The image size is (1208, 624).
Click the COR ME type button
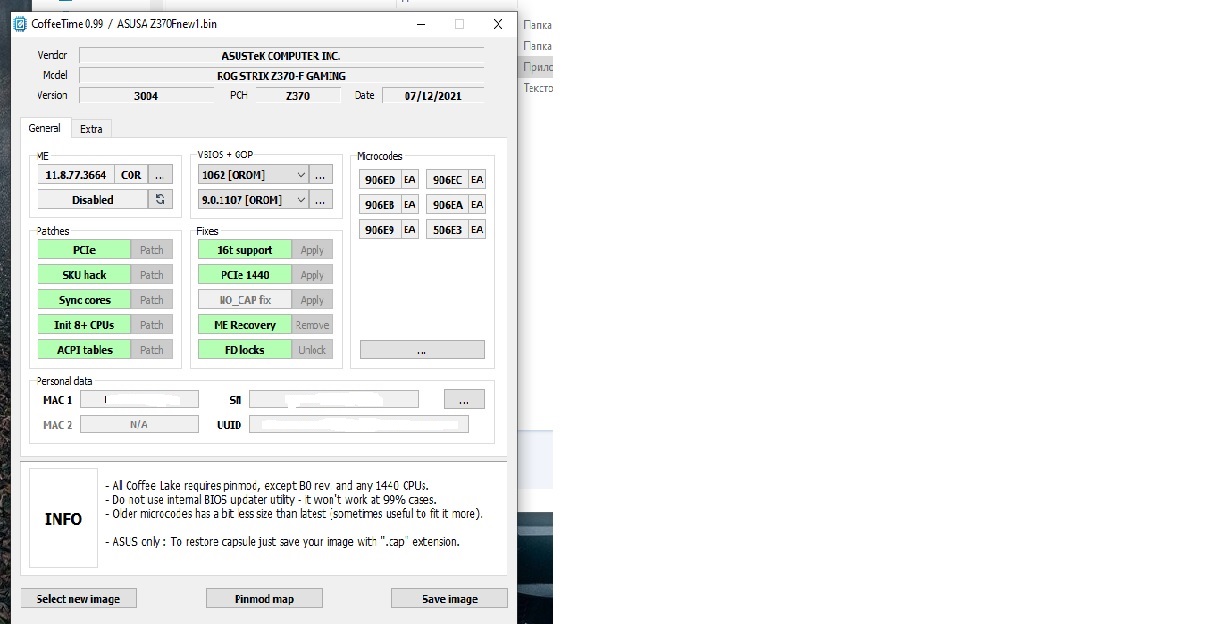[131, 174]
